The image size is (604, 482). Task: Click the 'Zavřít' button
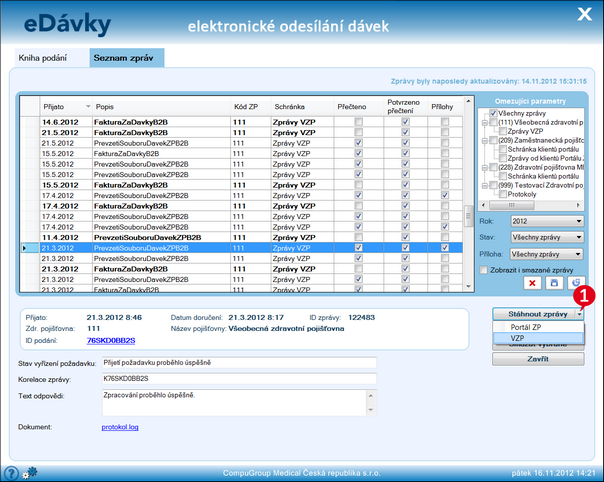pos(538,359)
